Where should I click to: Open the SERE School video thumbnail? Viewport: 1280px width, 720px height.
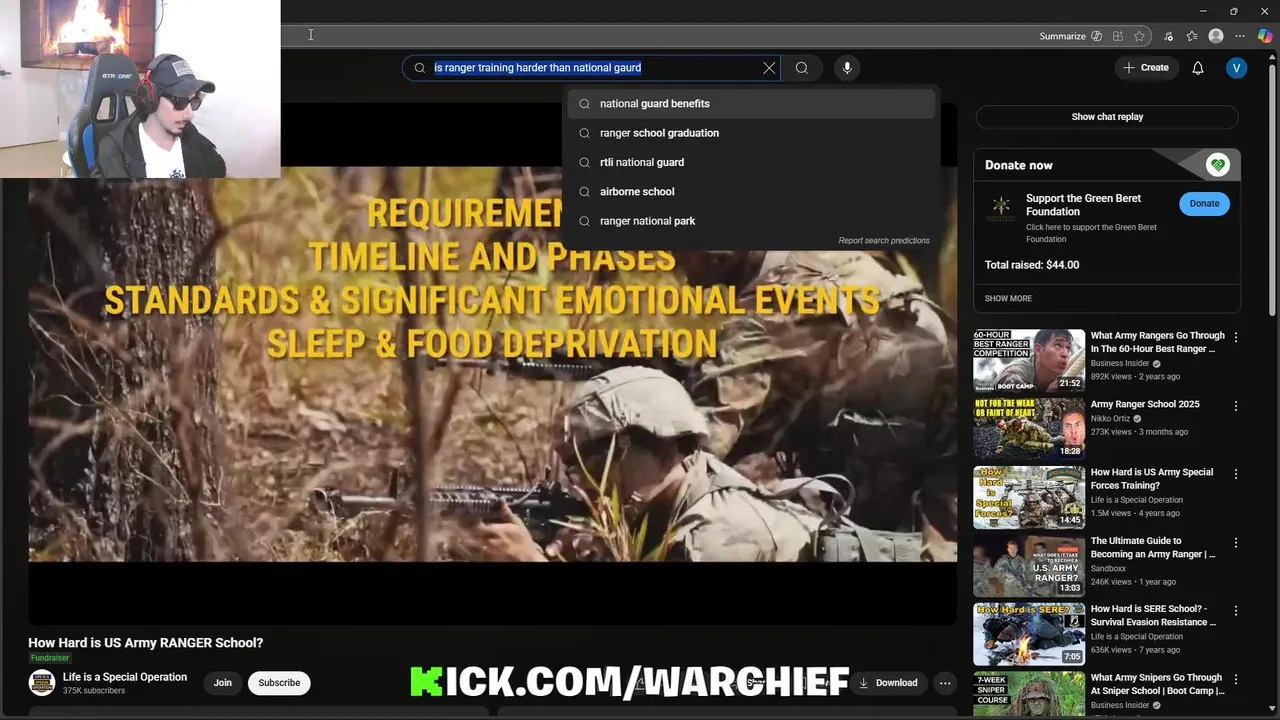pyautogui.click(x=1029, y=635)
